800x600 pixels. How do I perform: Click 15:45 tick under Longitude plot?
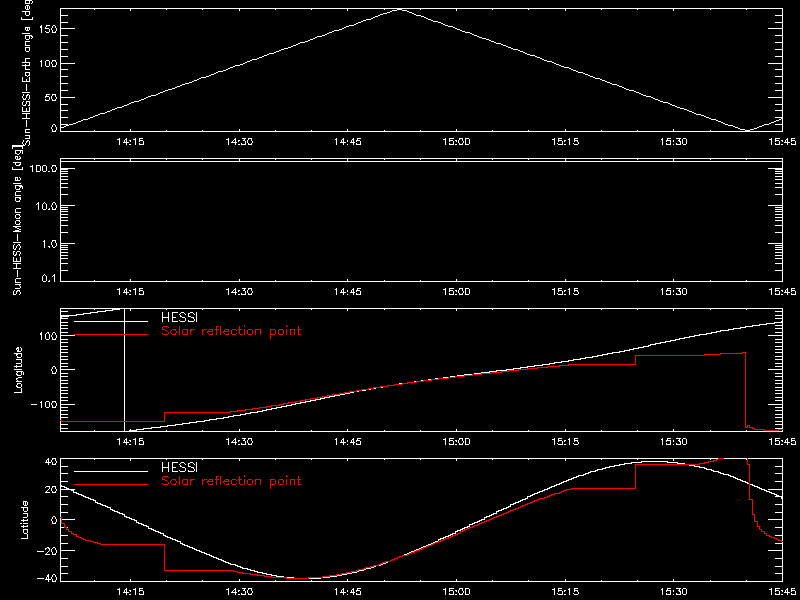782,442
